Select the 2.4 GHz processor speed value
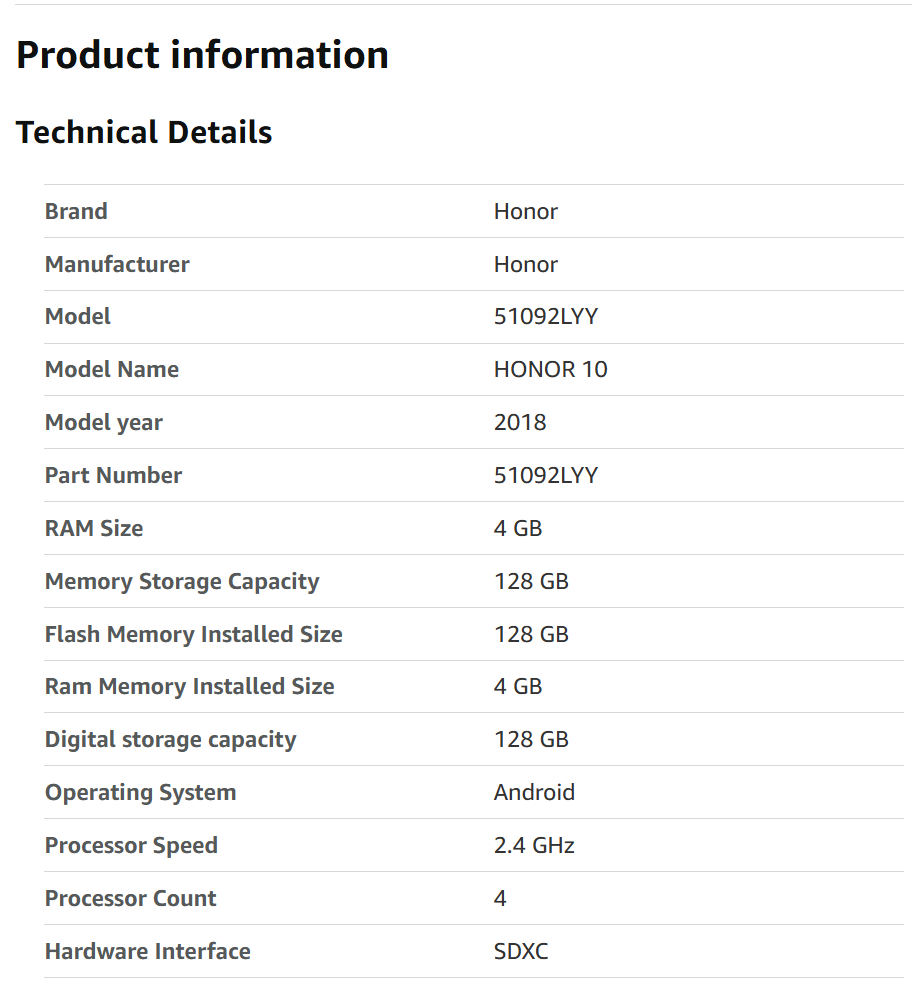 pos(534,845)
